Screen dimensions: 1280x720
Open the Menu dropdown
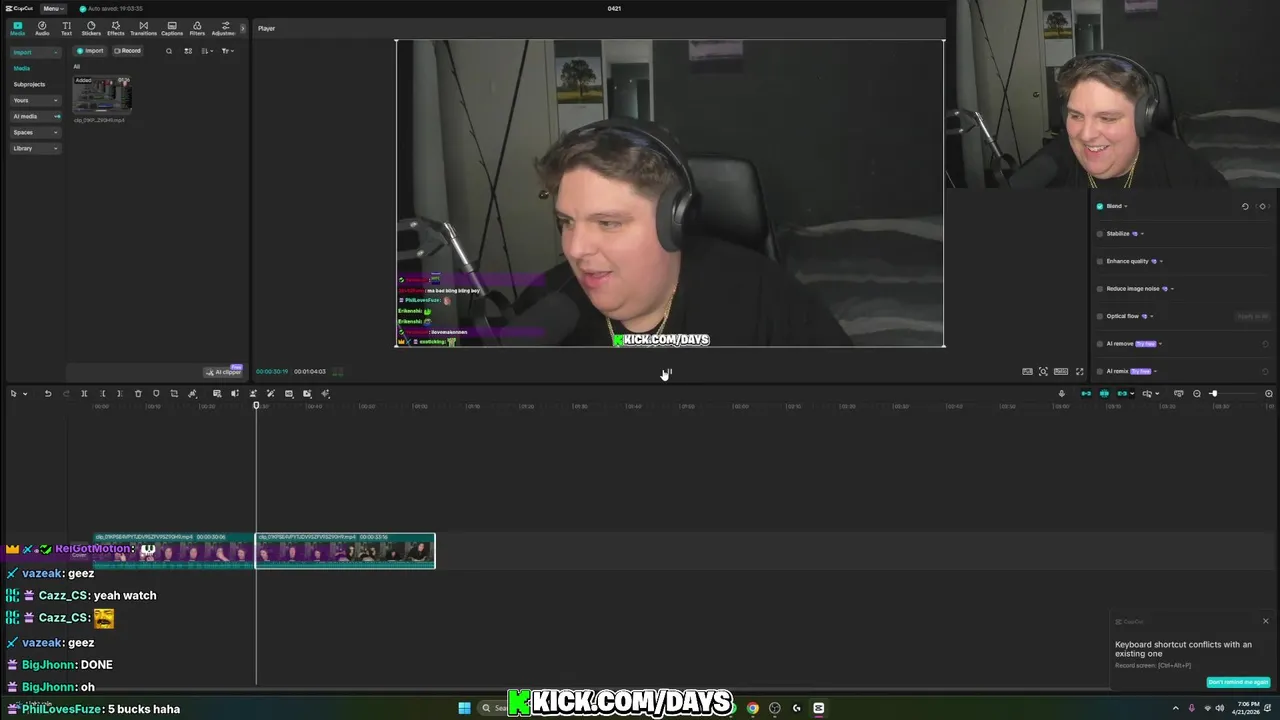[x=53, y=8]
